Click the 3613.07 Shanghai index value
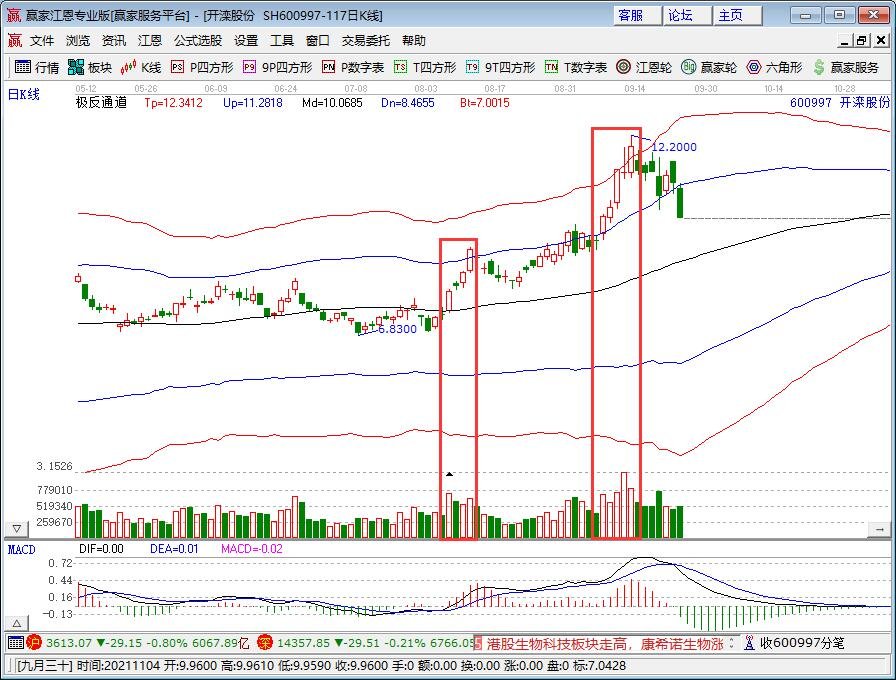This screenshot has width=896, height=680. tap(69, 643)
